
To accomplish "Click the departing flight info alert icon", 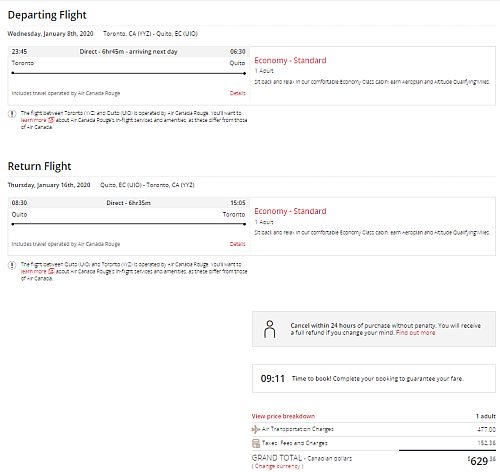I will click(x=12, y=114).
